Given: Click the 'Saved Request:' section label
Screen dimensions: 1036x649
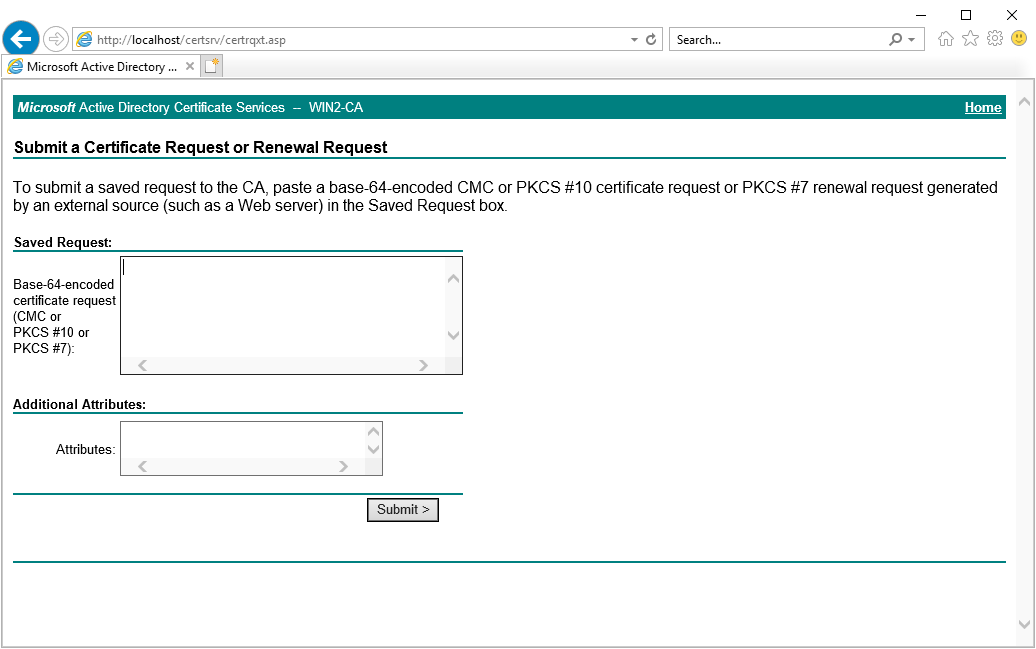Looking at the screenshot, I should point(63,243).
